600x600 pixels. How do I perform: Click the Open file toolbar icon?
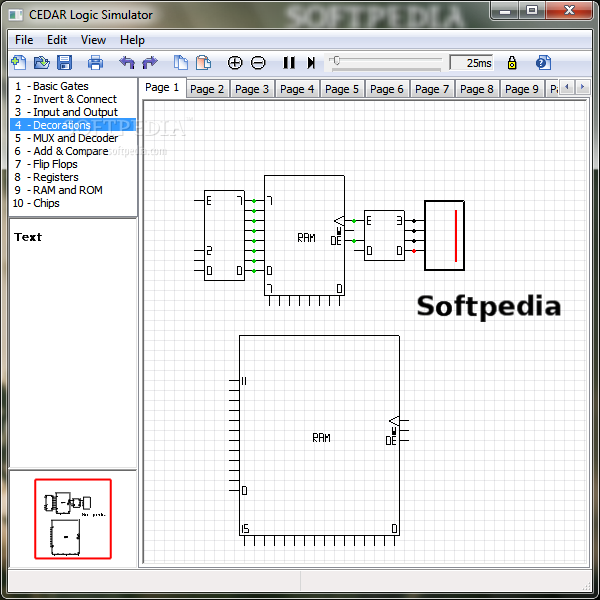(42, 62)
